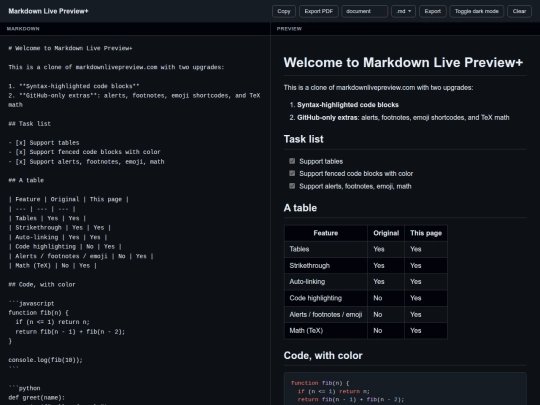540x405 pixels.
Task: Click the Clear button
Action: click(519, 11)
